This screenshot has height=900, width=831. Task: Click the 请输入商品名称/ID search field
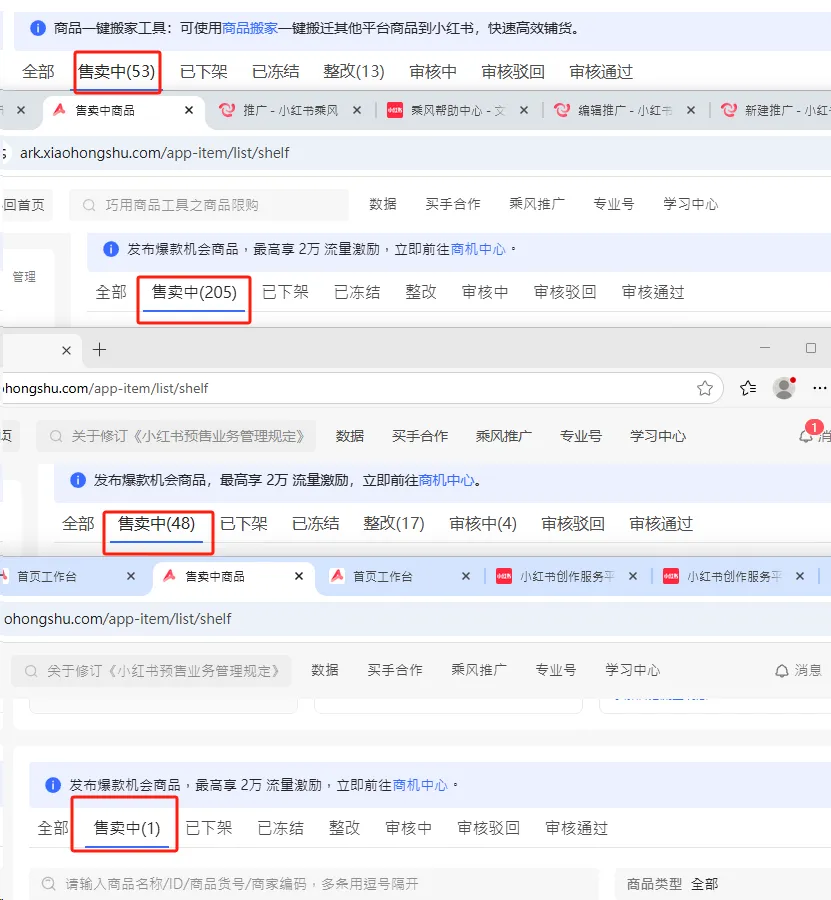pos(313,884)
